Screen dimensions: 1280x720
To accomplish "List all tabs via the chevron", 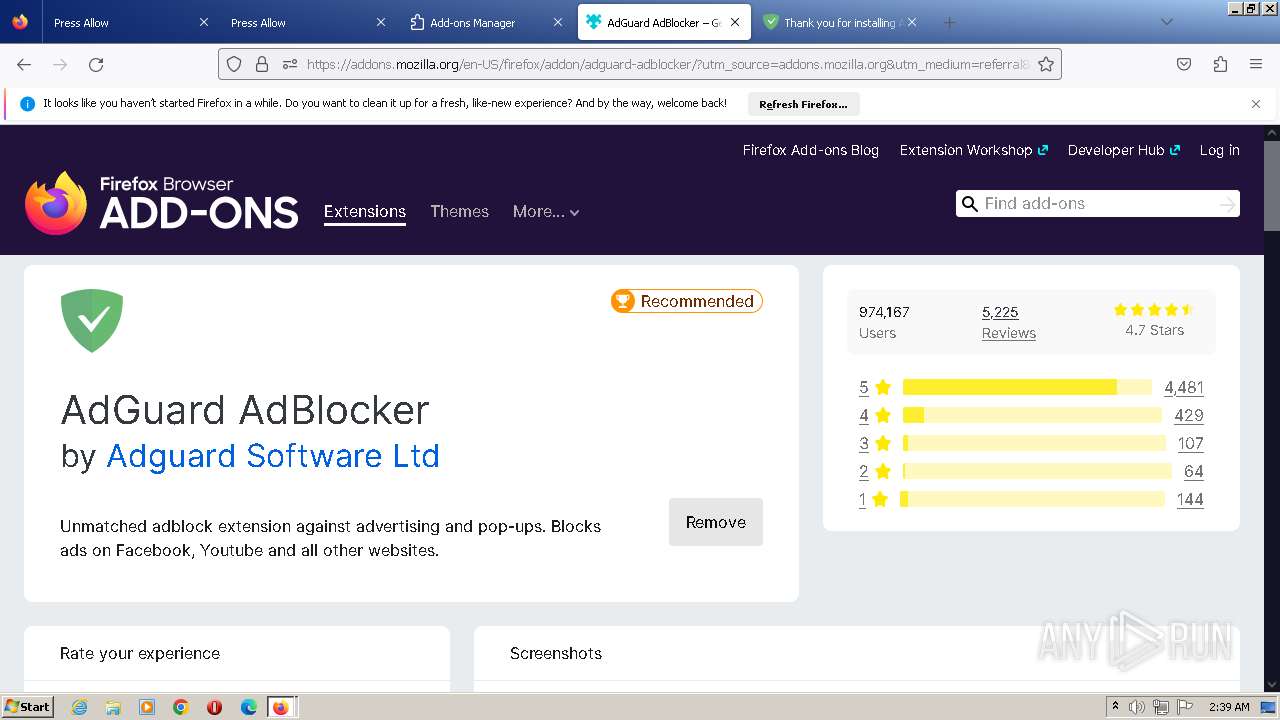I will (x=1166, y=22).
